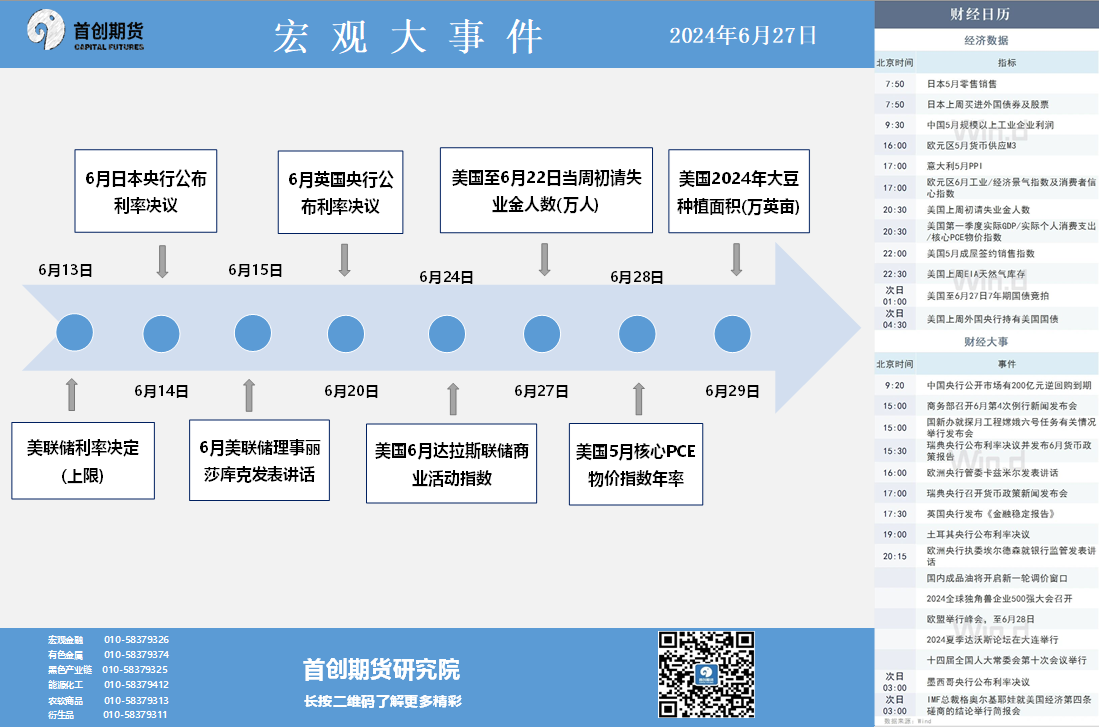Click the row 美国上周EIA天然气库存
The image size is (1099, 727).
tap(986, 274)
